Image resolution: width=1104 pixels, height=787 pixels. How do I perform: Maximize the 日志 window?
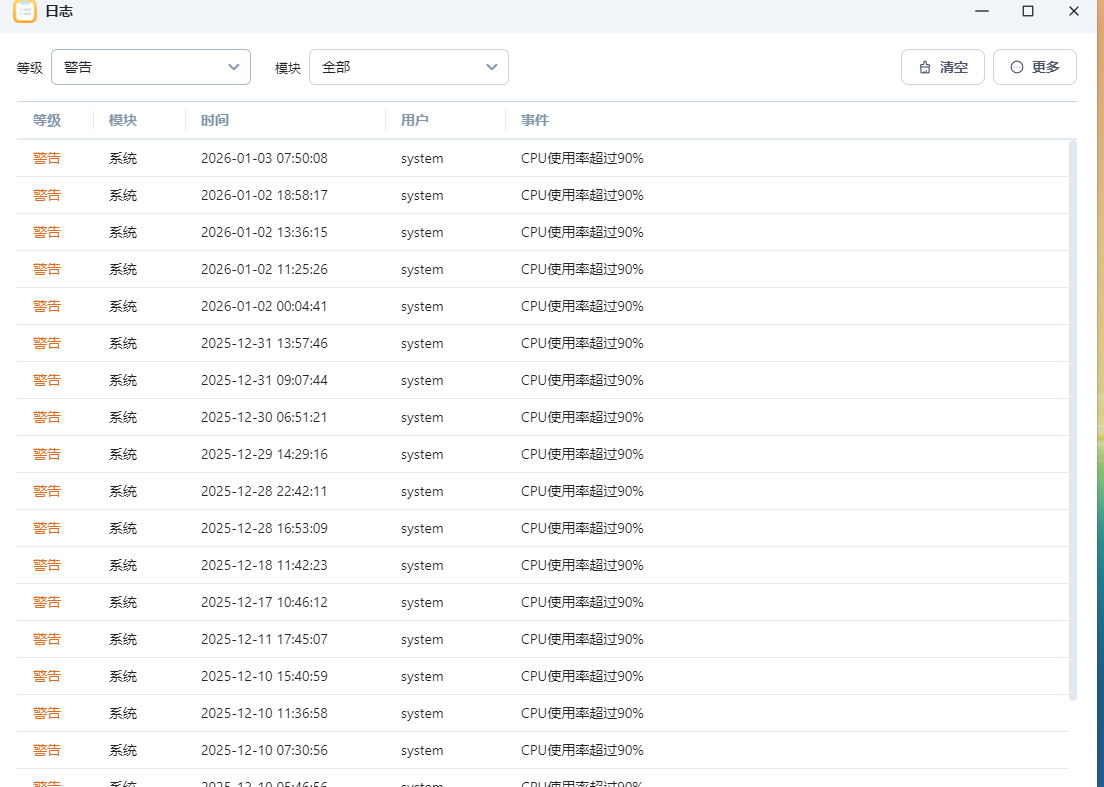(x=1028, y=11)
